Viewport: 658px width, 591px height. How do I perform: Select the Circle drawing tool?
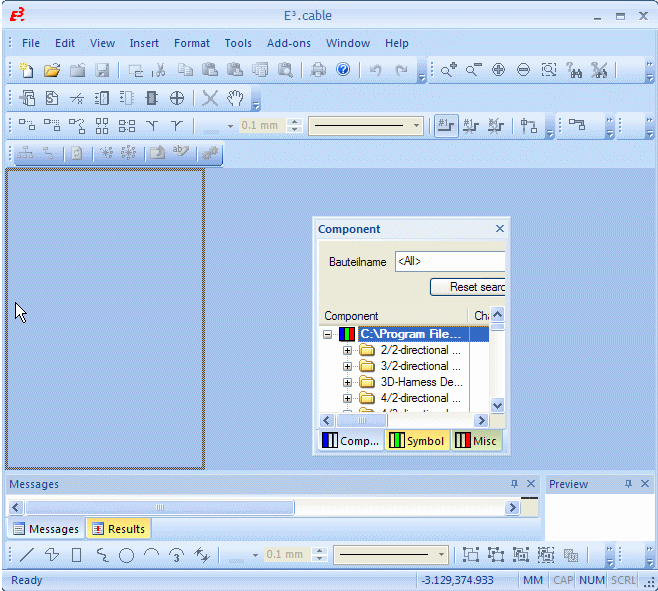126,555
